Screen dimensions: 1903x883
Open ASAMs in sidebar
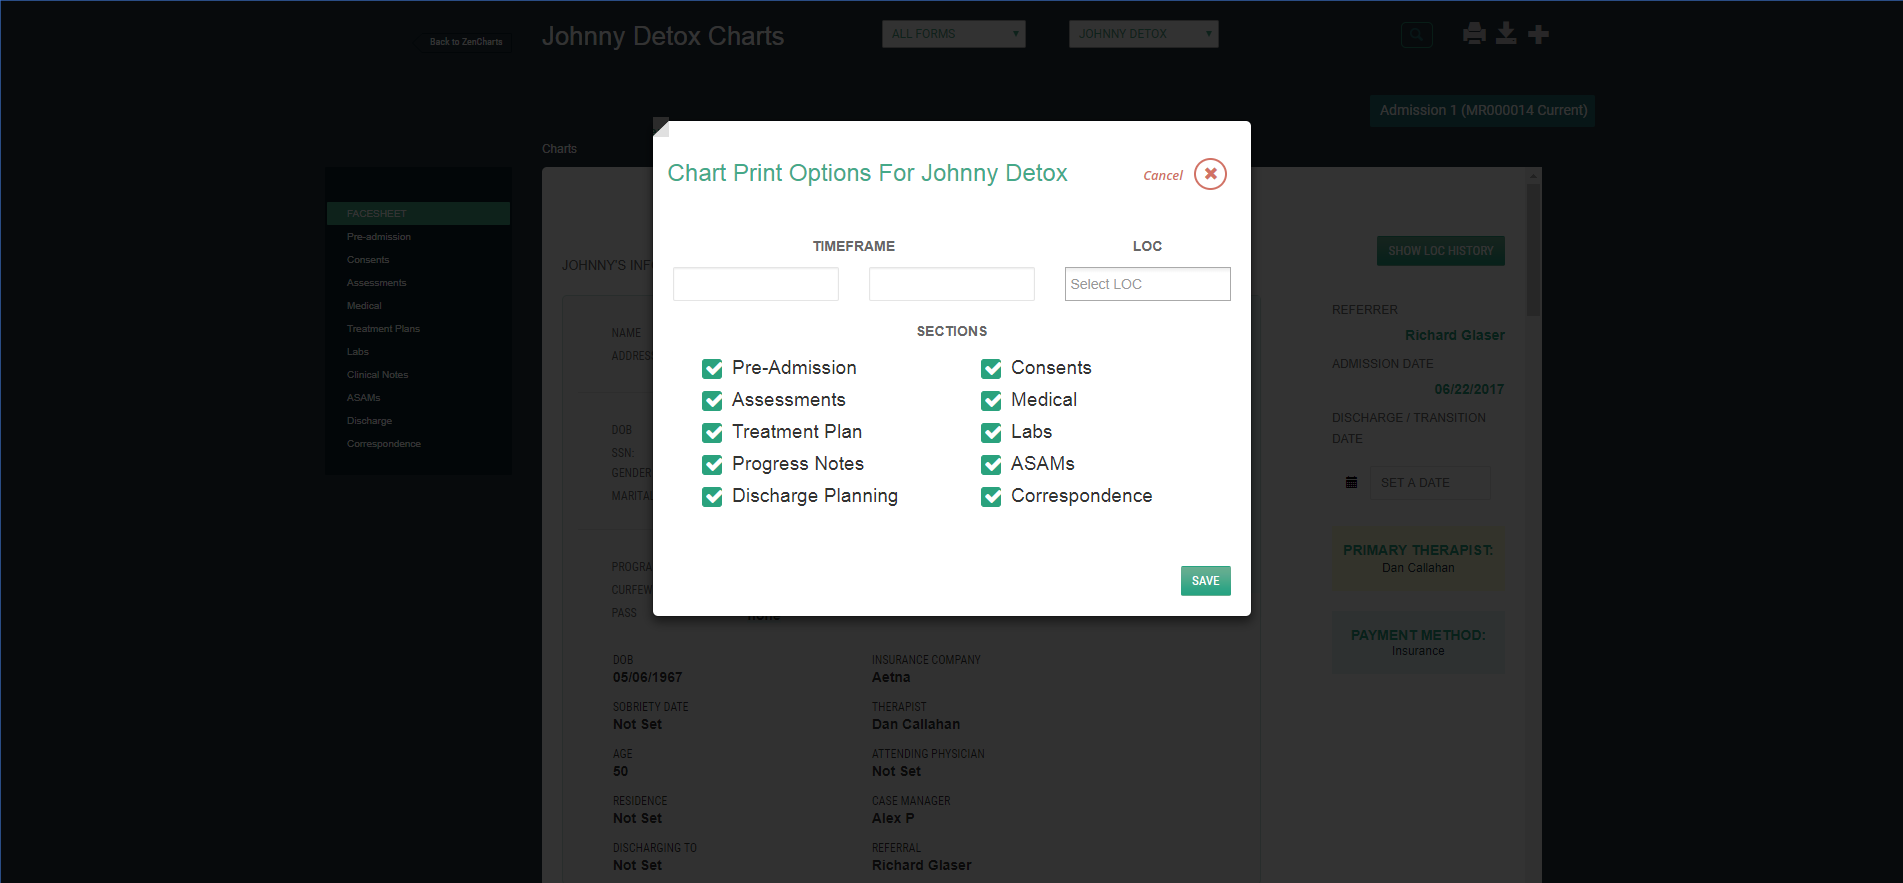pos(363,398)
